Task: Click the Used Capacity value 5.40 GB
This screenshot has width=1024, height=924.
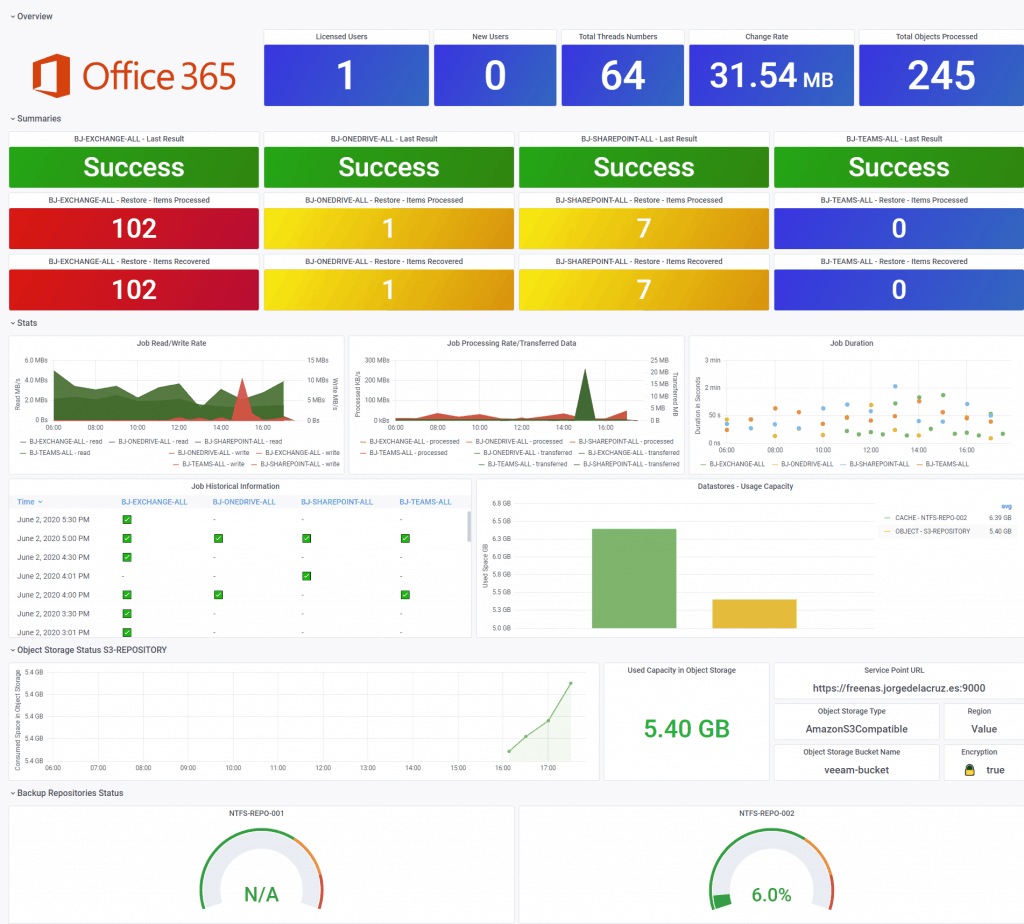Action: [x=686, y=729]
